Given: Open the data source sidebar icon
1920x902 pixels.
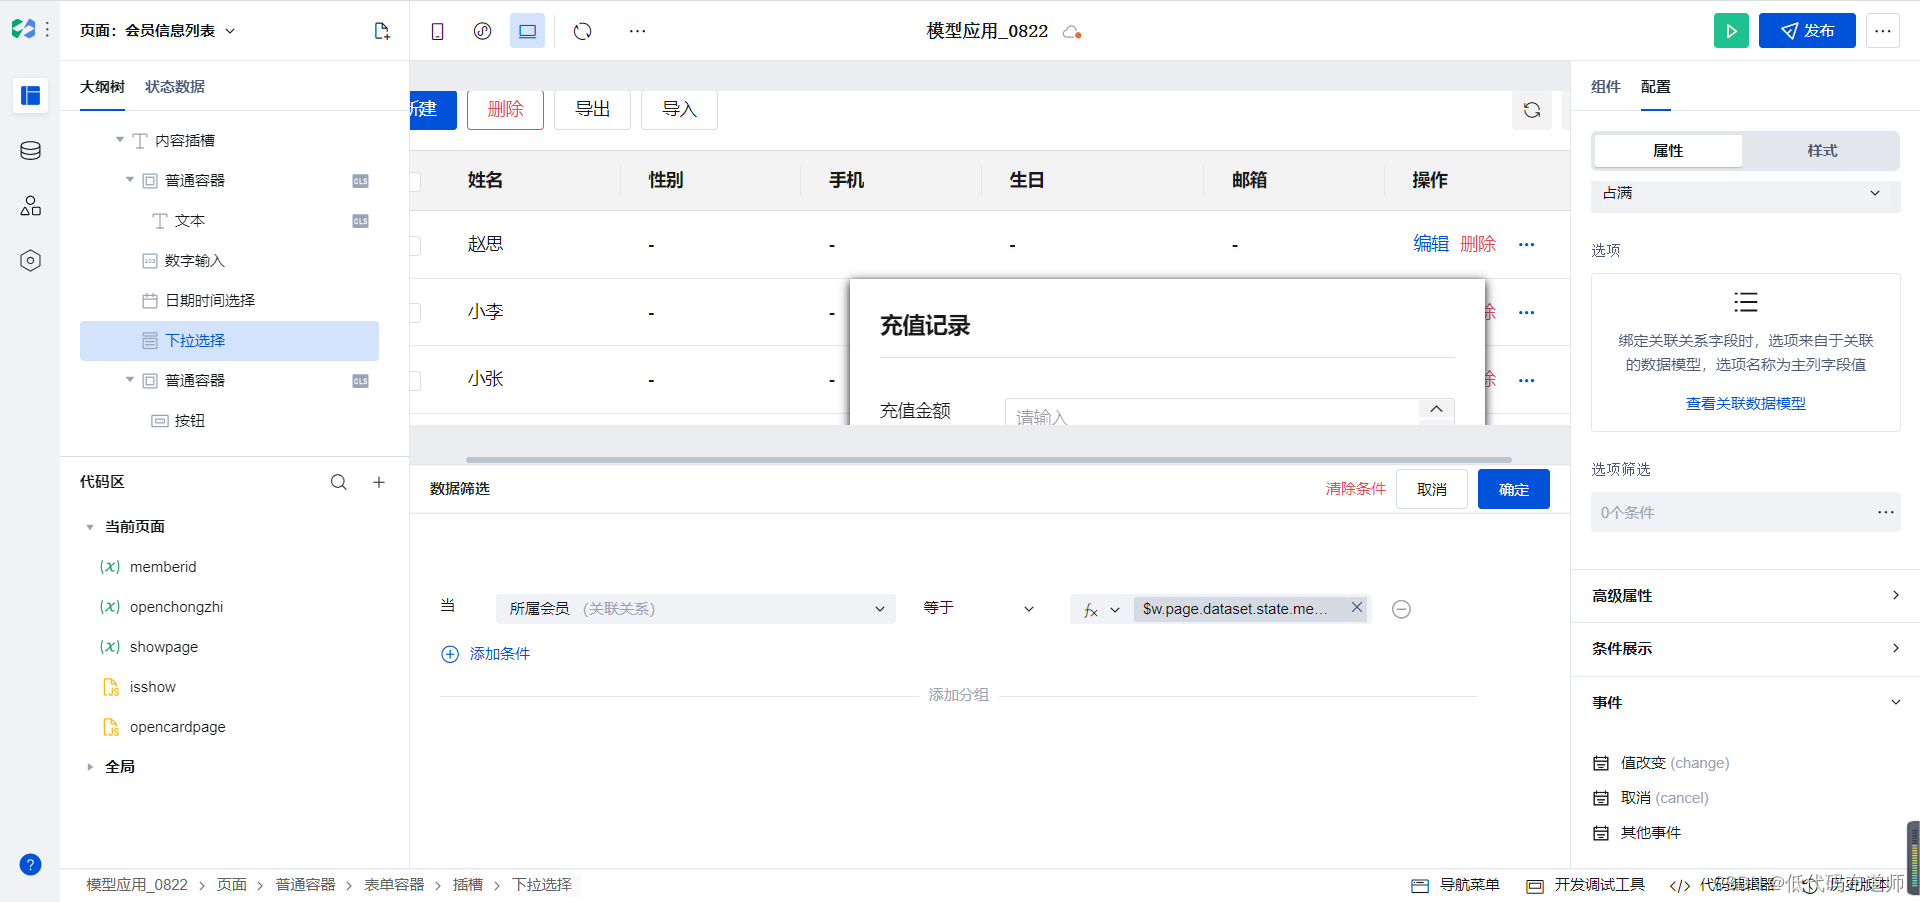Looking at the screenshot, I should [x=30, y=151].
